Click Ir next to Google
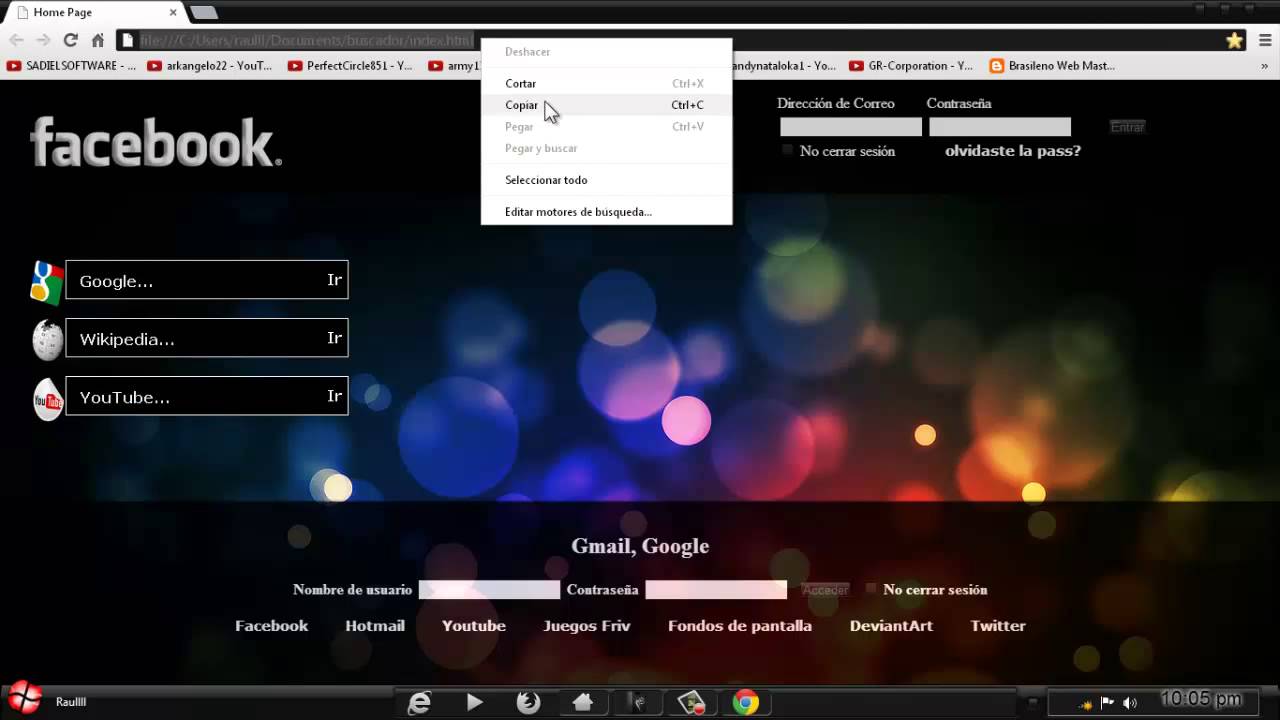The width and height of the screenshot is (1280, 720). click(x=335, y=280)
